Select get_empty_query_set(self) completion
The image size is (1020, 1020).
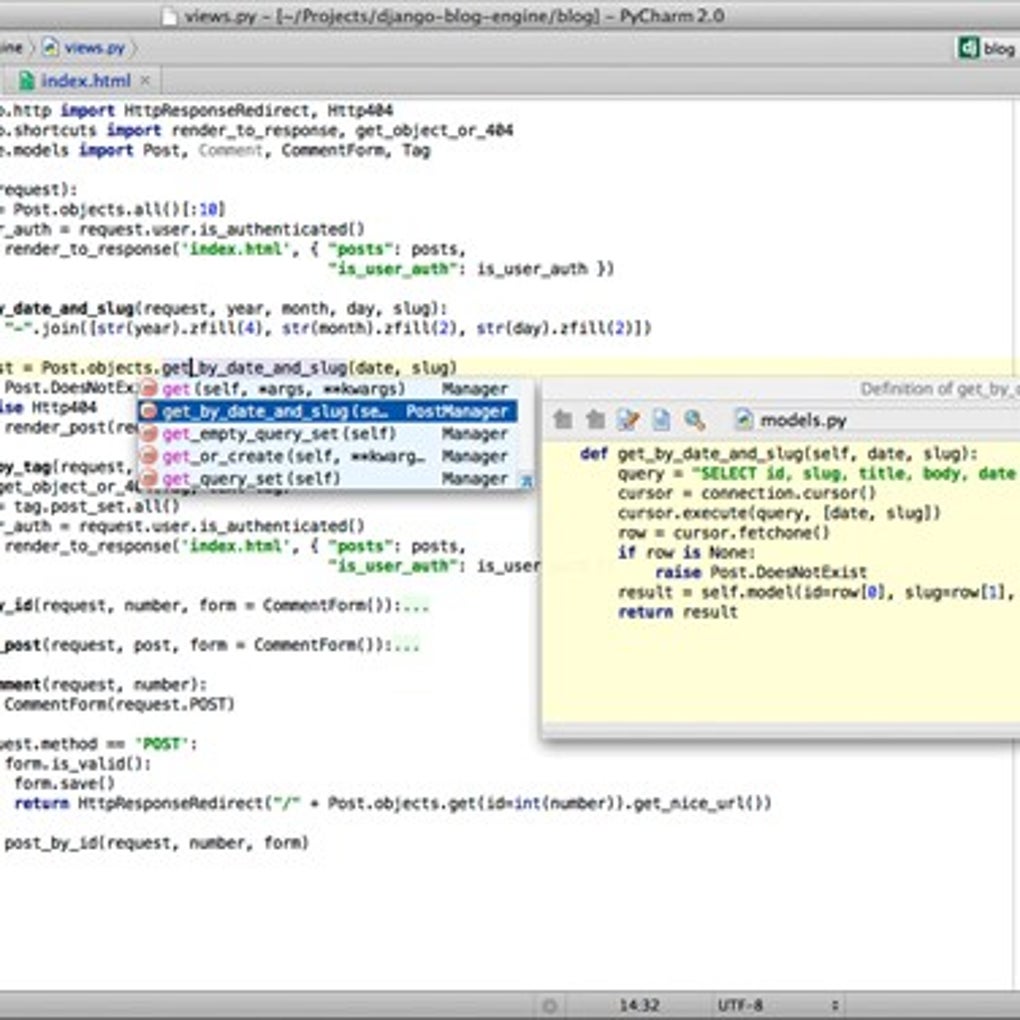(x=328, y=433)
